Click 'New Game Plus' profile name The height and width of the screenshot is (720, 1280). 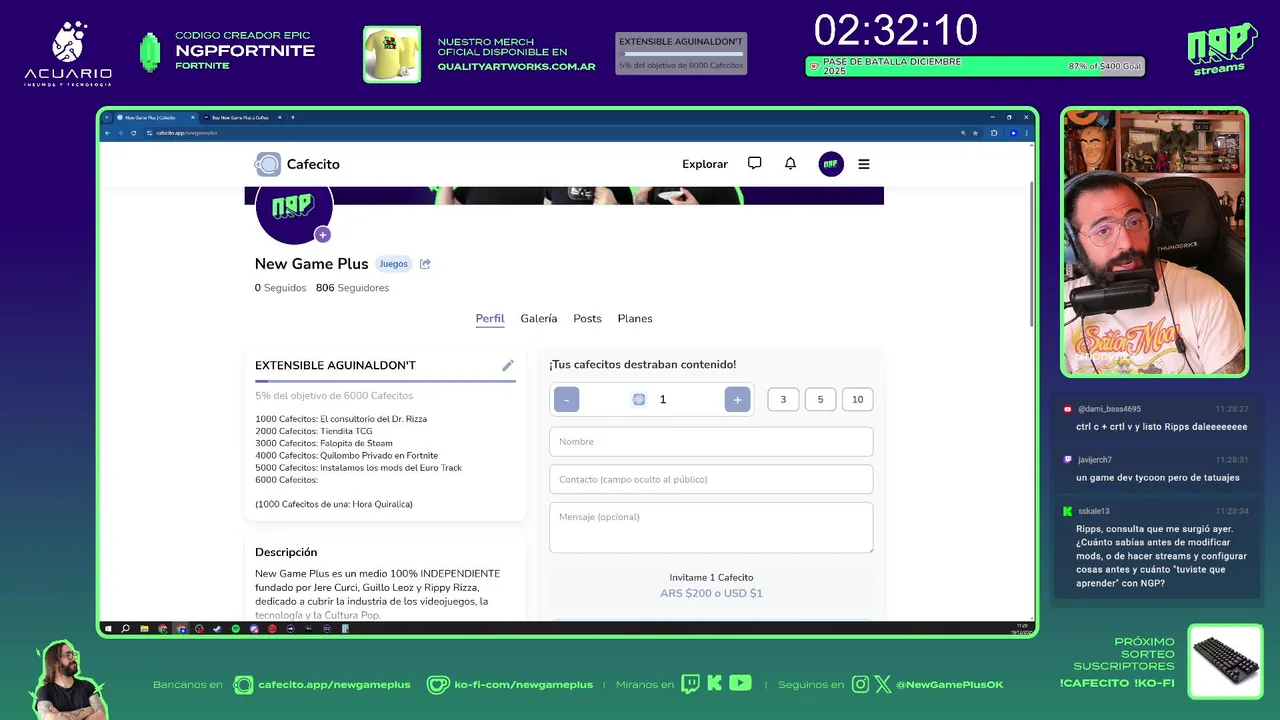[x=311, y=264]
